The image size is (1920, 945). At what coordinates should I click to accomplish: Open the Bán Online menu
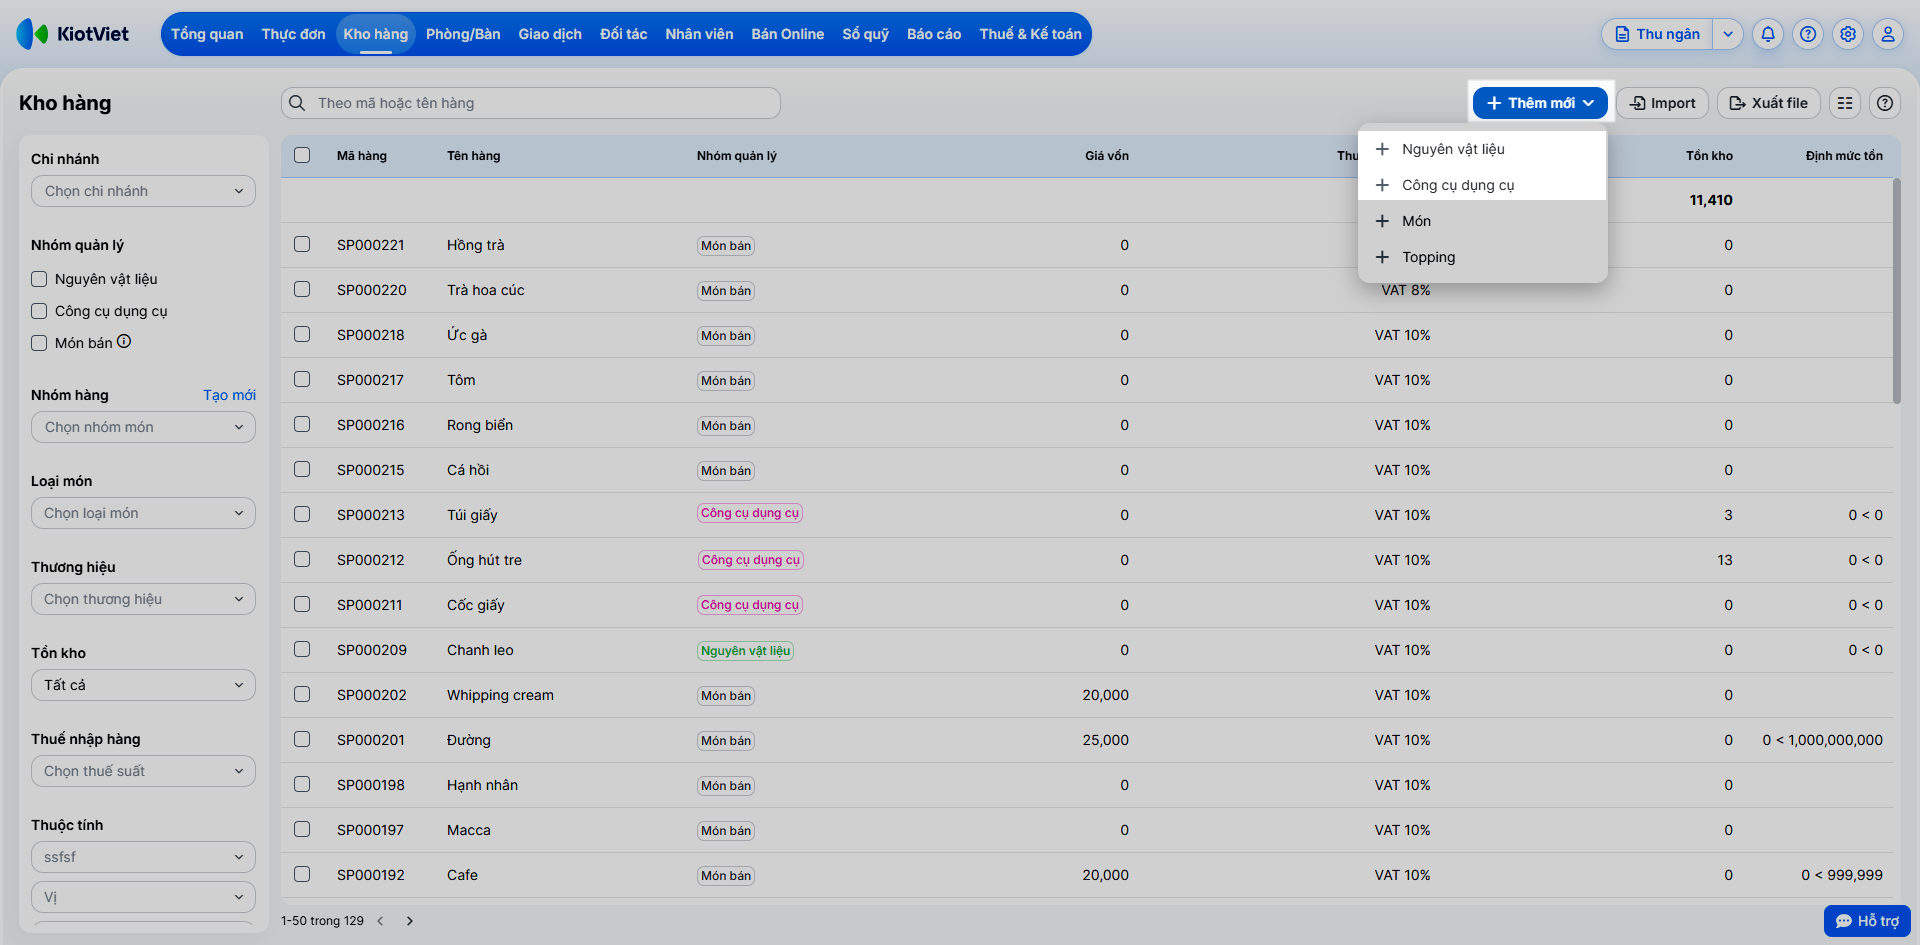click(788, 34)
